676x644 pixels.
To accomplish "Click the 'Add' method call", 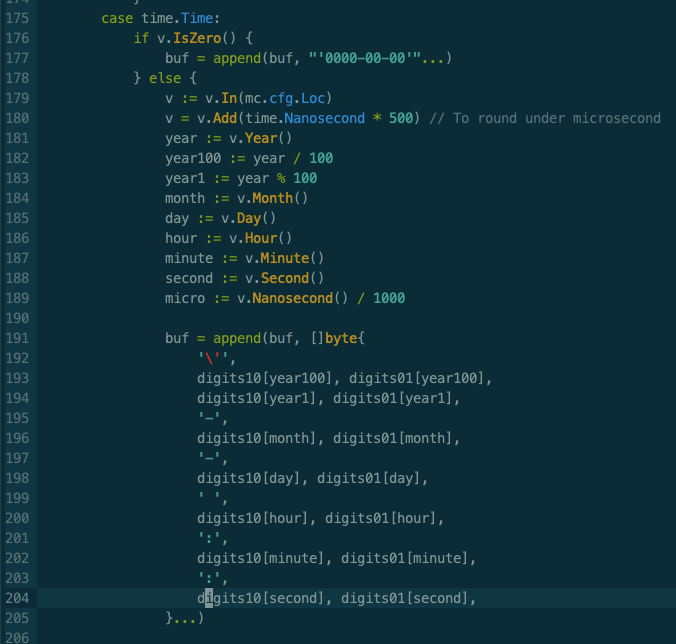I will [x=225, y=119].
